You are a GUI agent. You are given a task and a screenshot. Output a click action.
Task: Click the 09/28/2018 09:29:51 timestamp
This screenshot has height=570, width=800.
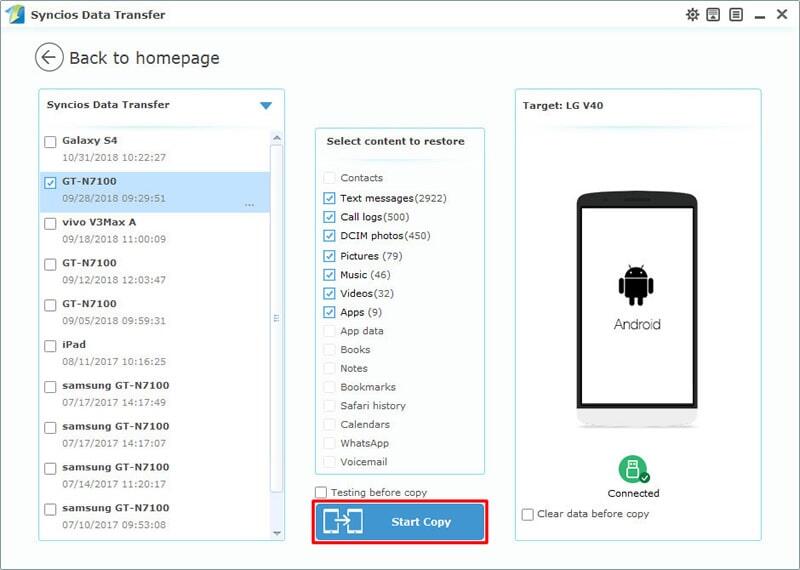point(114,198)
